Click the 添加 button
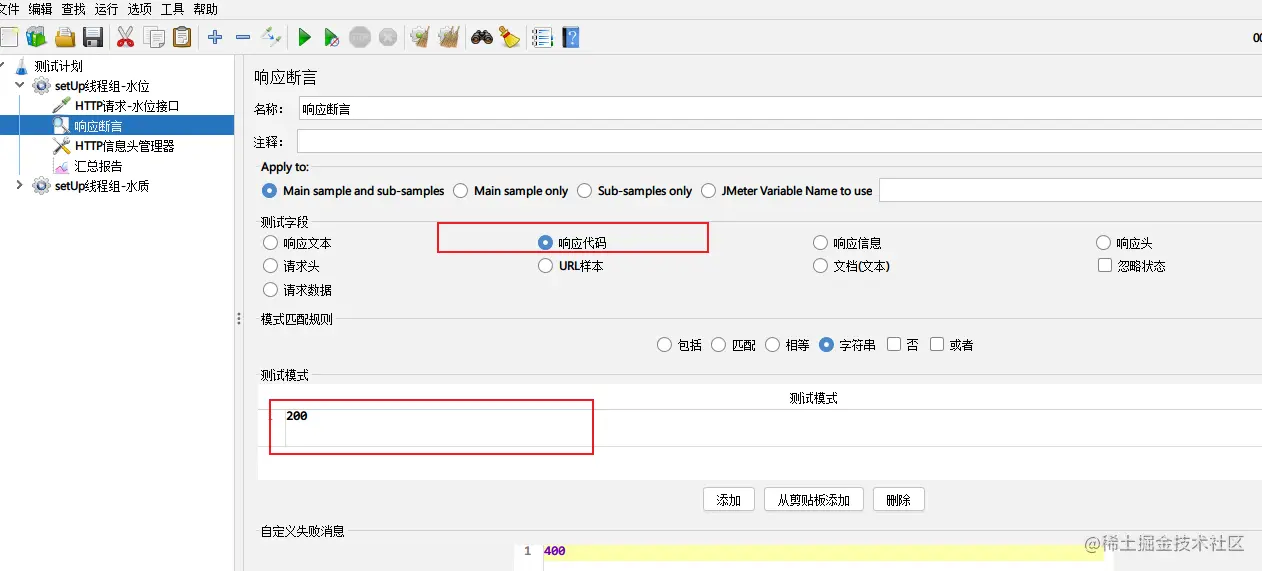1262x571 pixels. click(729, 500)
